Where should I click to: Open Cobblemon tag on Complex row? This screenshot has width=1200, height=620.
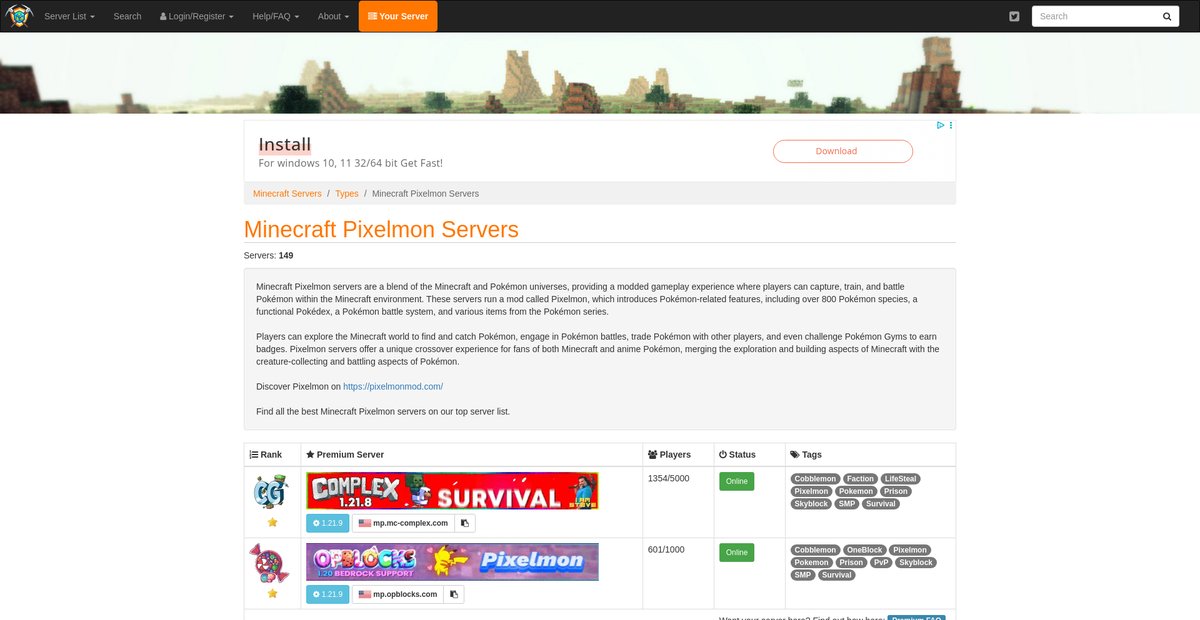[x=815, y=479]
